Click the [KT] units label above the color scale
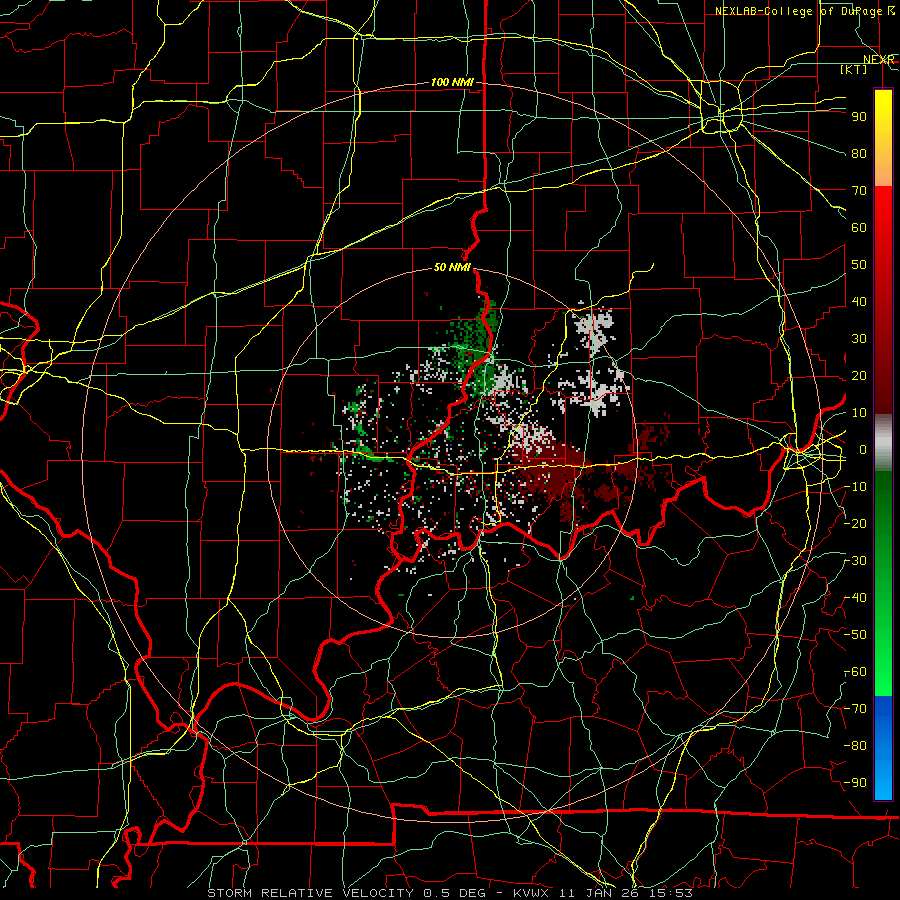Screen dimensions: 900x900 point(854,69)
